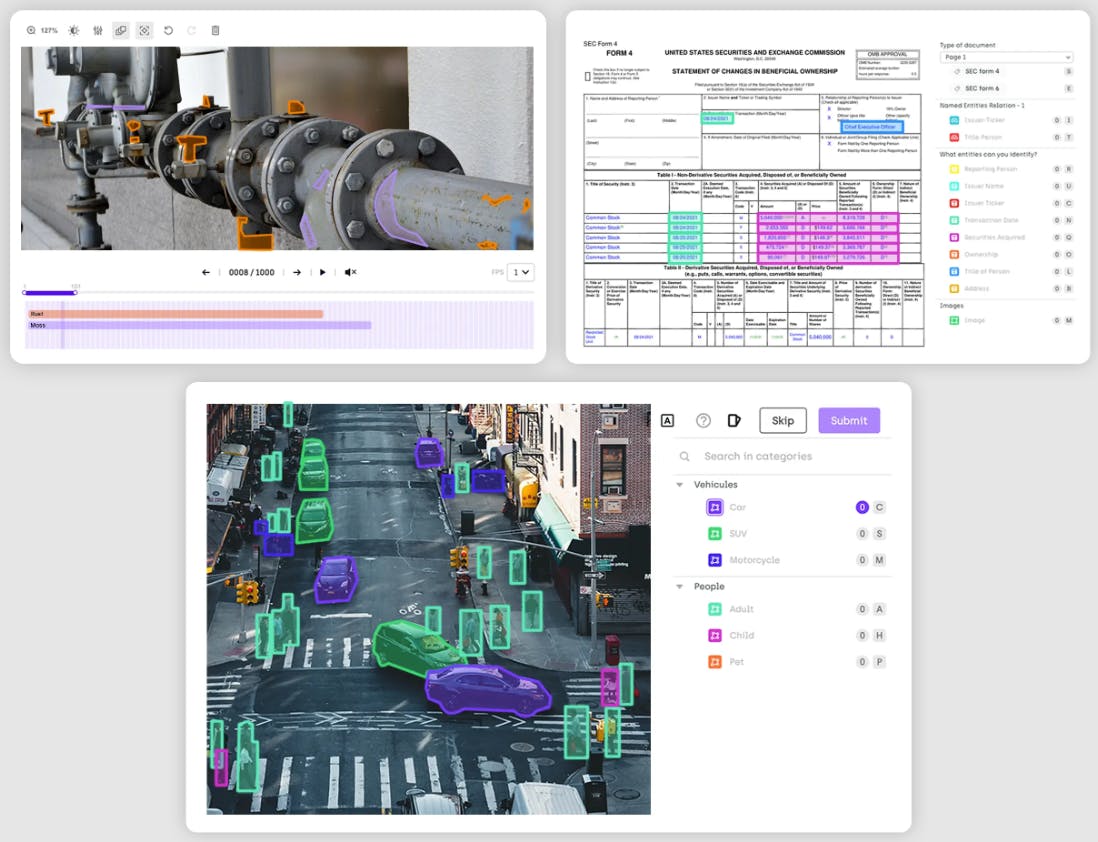Open the FPS dropdown
This screenshot has height=842, width=1098.
tap(520, 272)
